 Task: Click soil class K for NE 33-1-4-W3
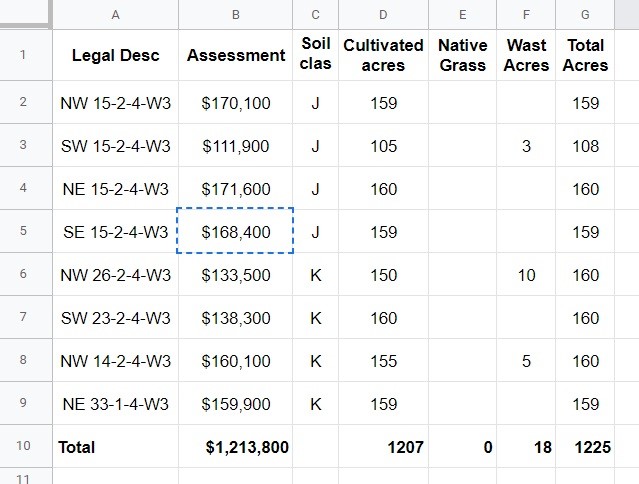pyautogui.click(x=315, y=404)
